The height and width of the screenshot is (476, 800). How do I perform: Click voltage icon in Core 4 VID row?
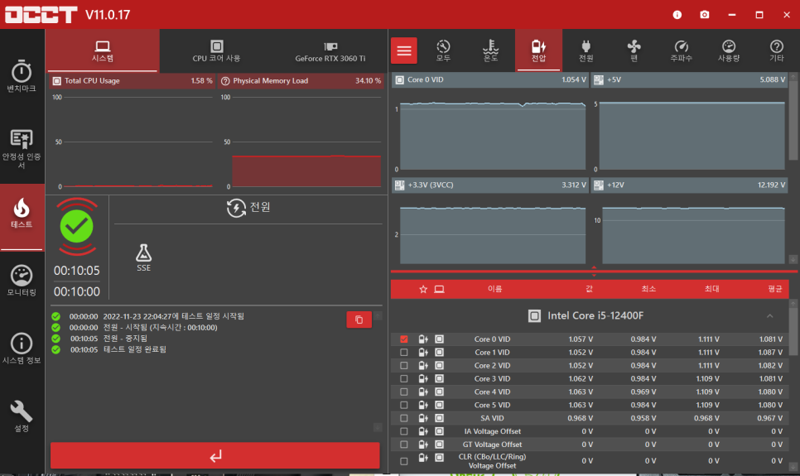[x=423, y=392]
